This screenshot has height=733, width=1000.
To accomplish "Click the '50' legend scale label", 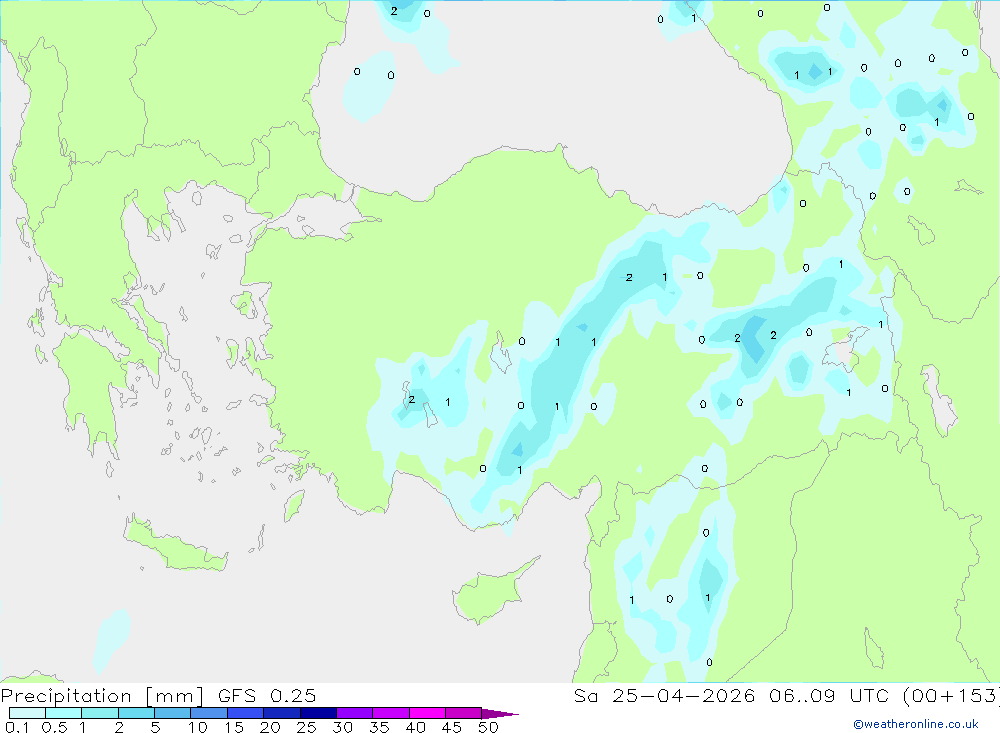I will tap(488, 727).
